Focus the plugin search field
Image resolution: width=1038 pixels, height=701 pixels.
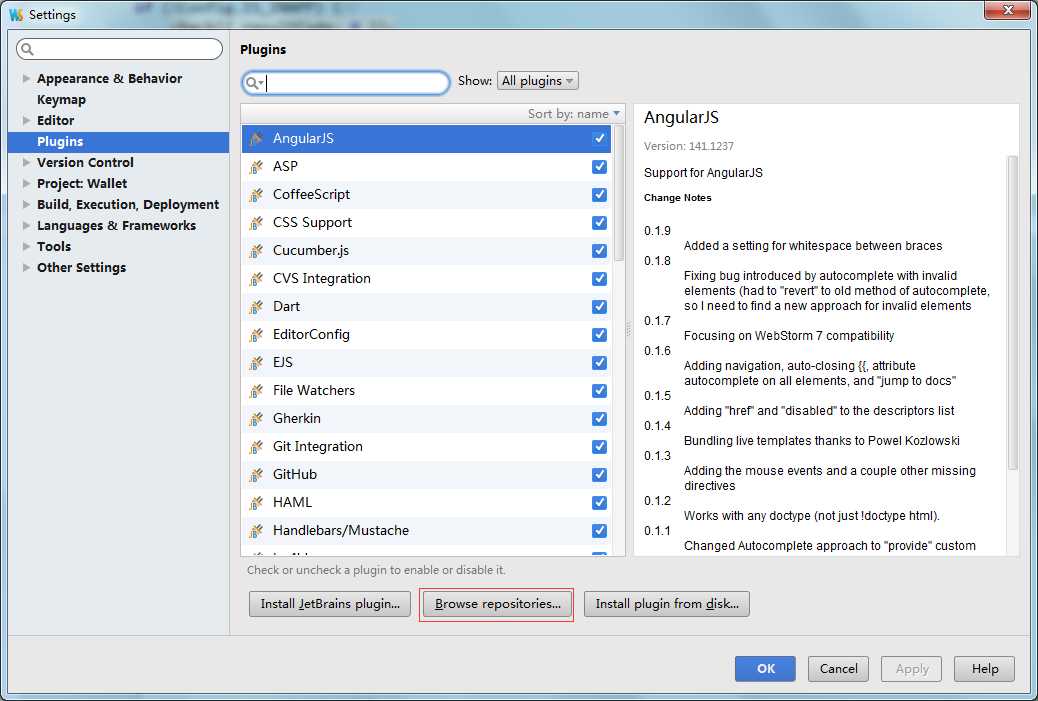pyautogui.click(x=346, y=83)
